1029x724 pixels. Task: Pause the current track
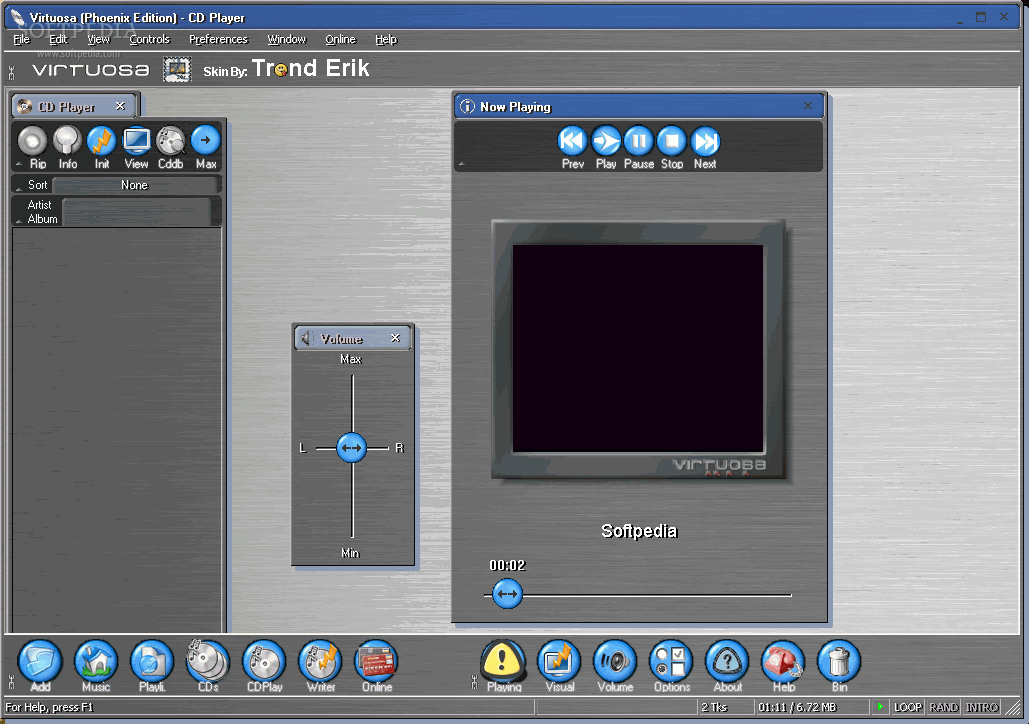coord(639,140)
